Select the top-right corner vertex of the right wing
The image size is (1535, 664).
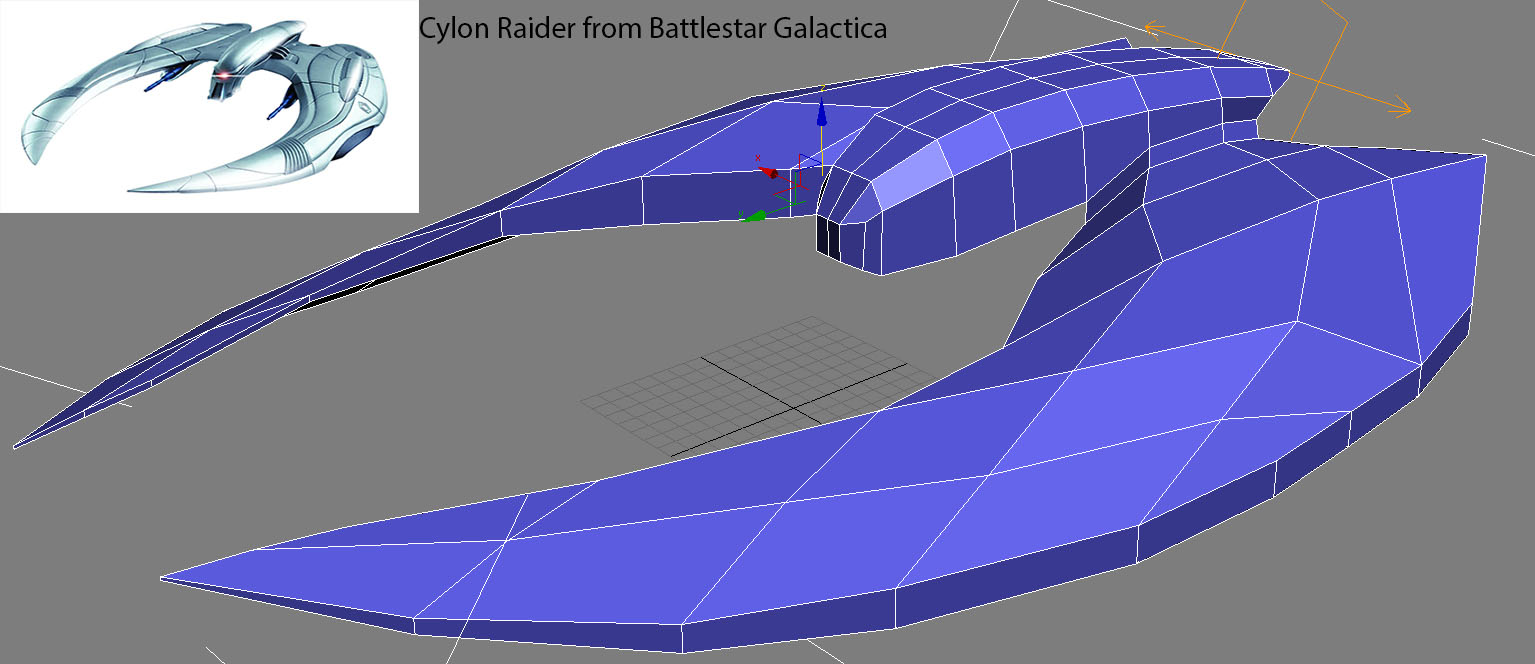[x=1482, y=156]
